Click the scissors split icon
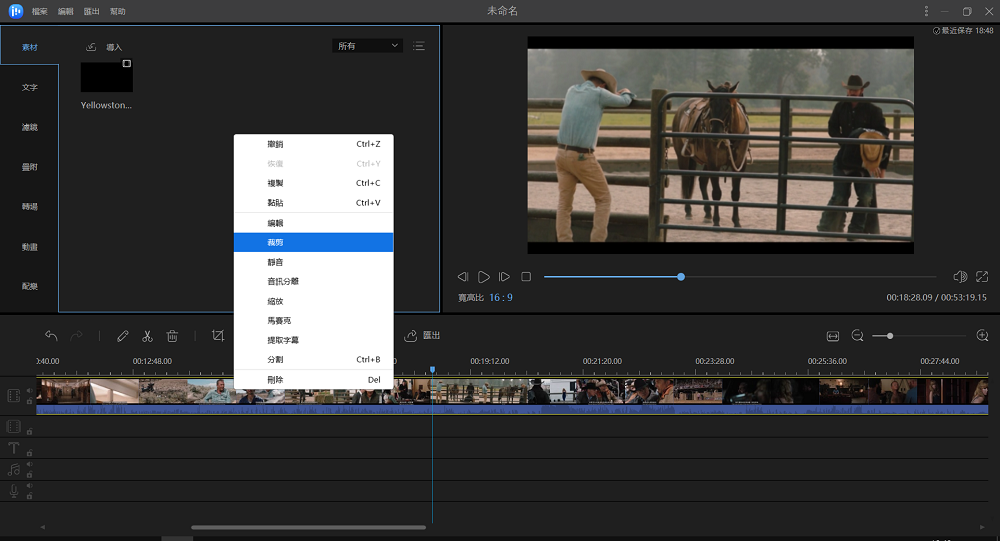 point(147,336)
